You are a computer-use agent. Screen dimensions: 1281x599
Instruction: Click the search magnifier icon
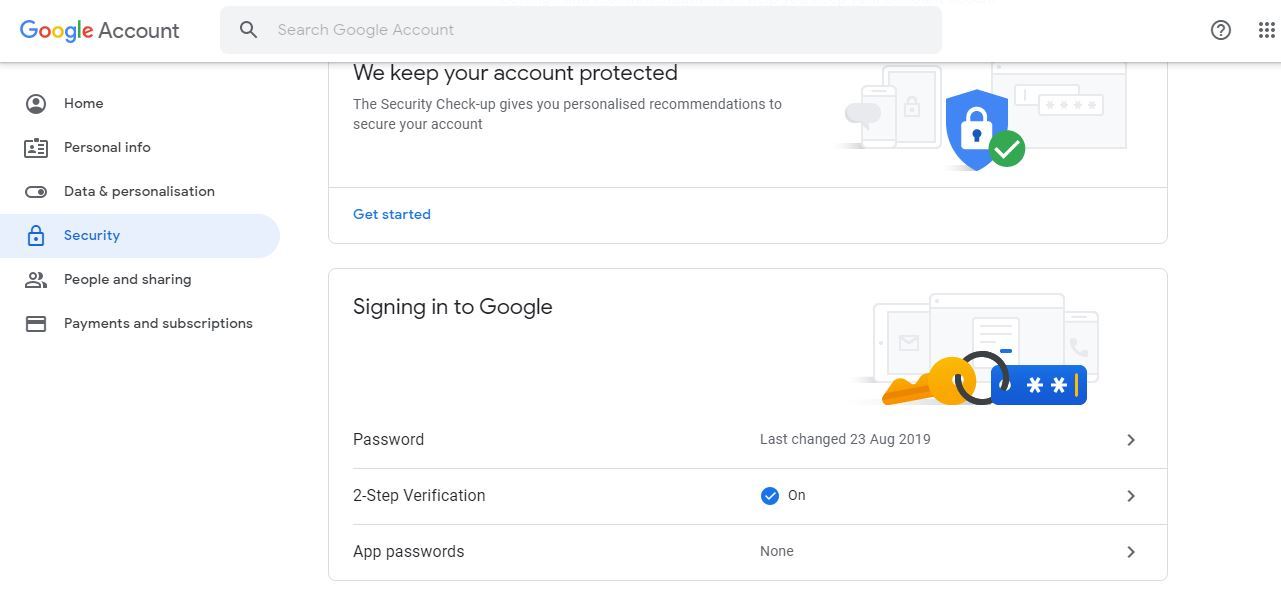pyautogui.click(x=248, y=30)
